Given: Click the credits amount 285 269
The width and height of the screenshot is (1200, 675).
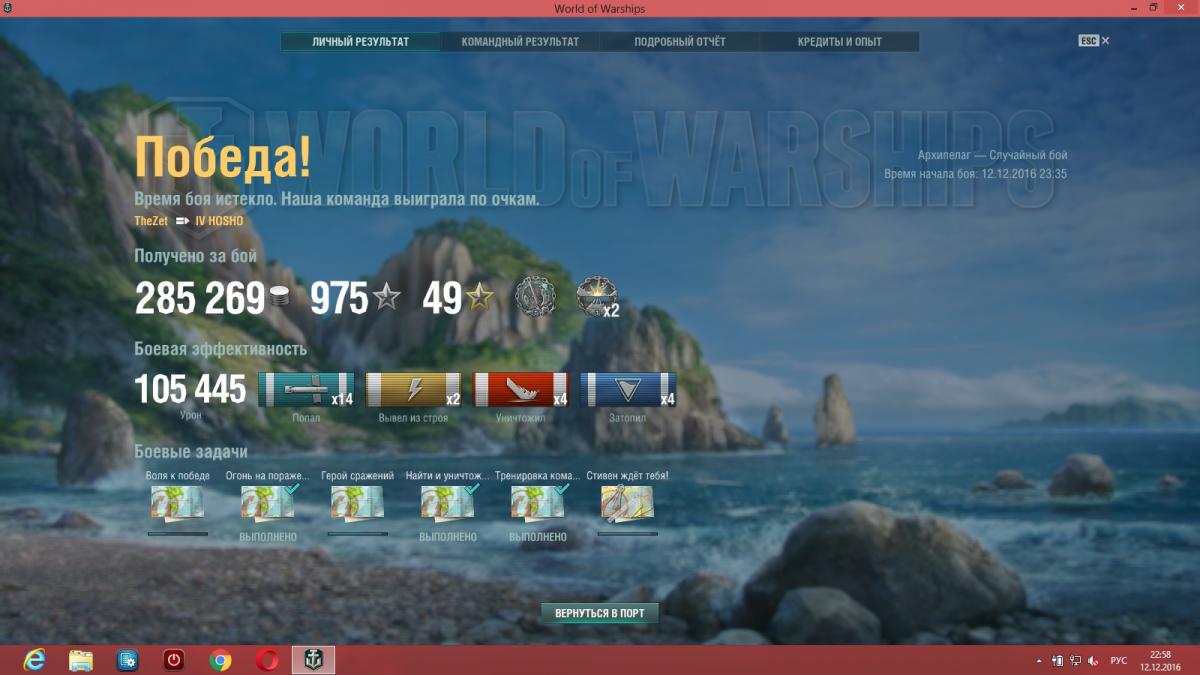Looking at the screenshot, I should (x=199, y=298).
